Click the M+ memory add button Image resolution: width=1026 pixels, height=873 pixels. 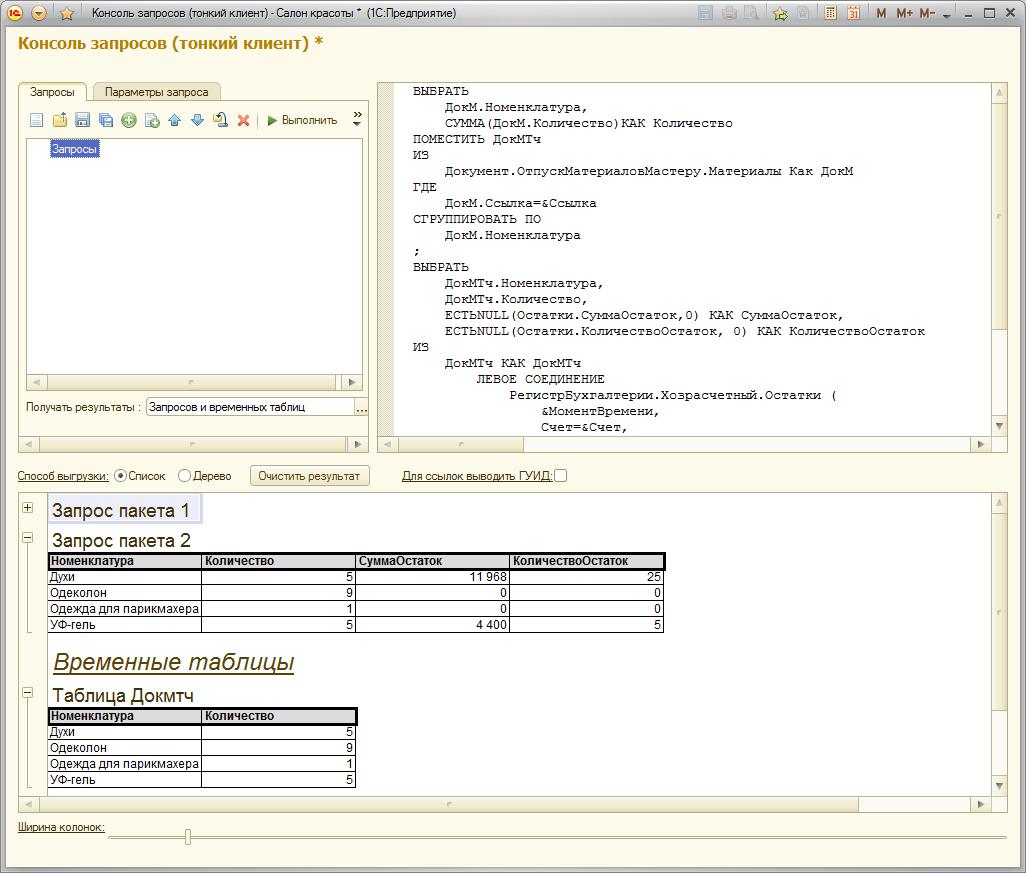click(x=904, y=13)
